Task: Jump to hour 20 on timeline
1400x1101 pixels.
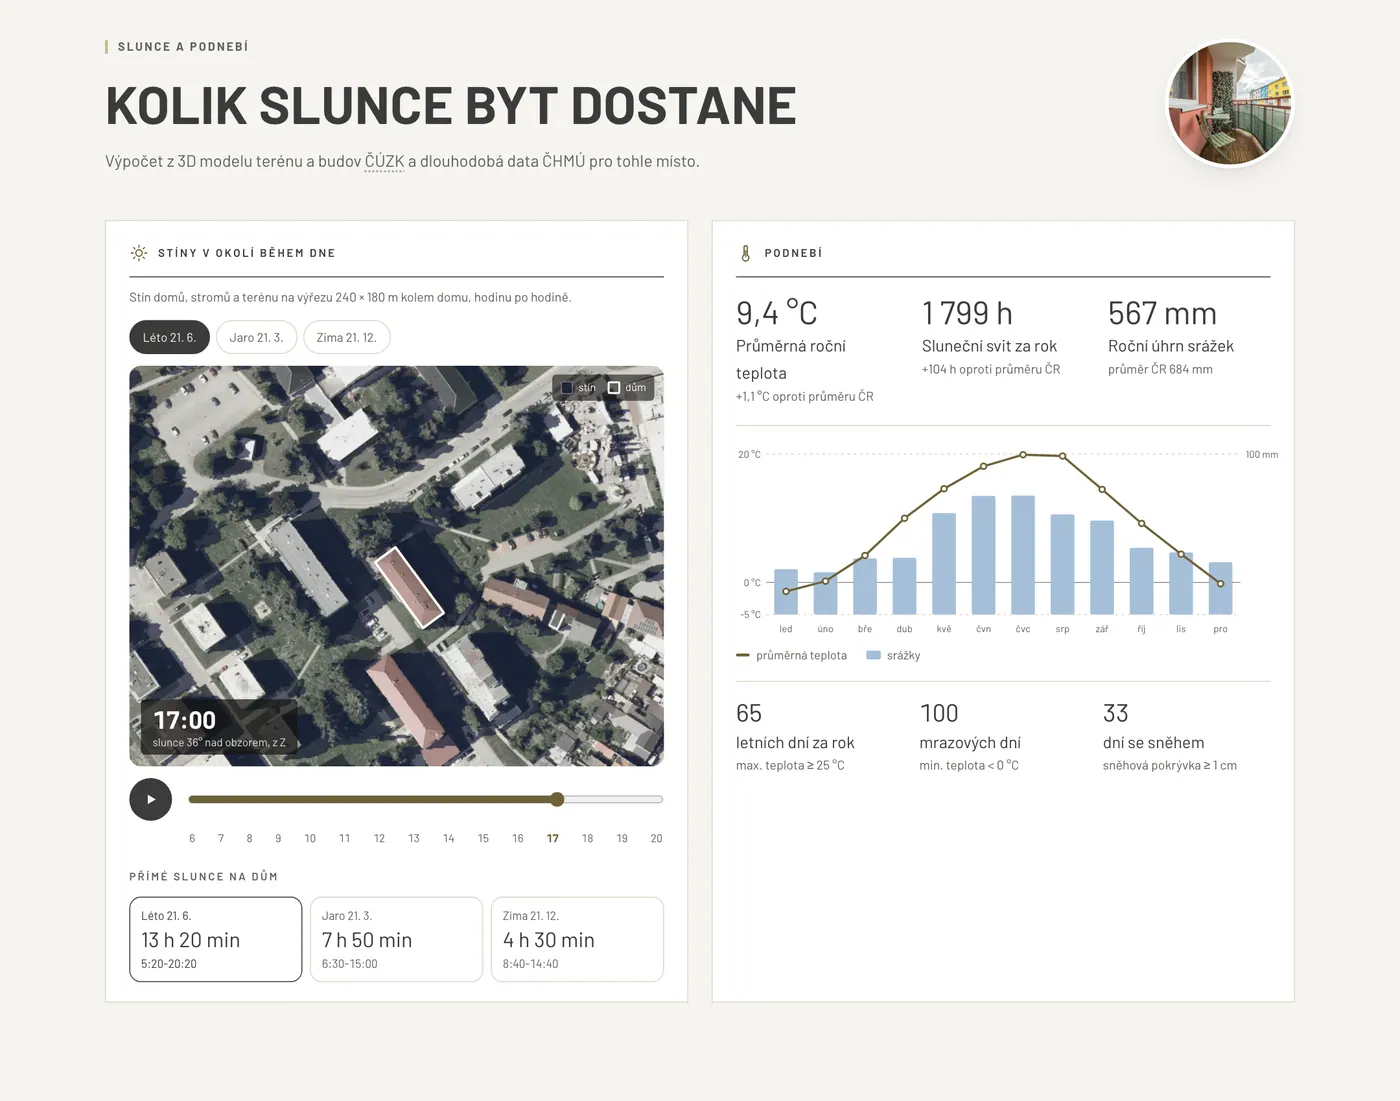Action: coord(656,838)
